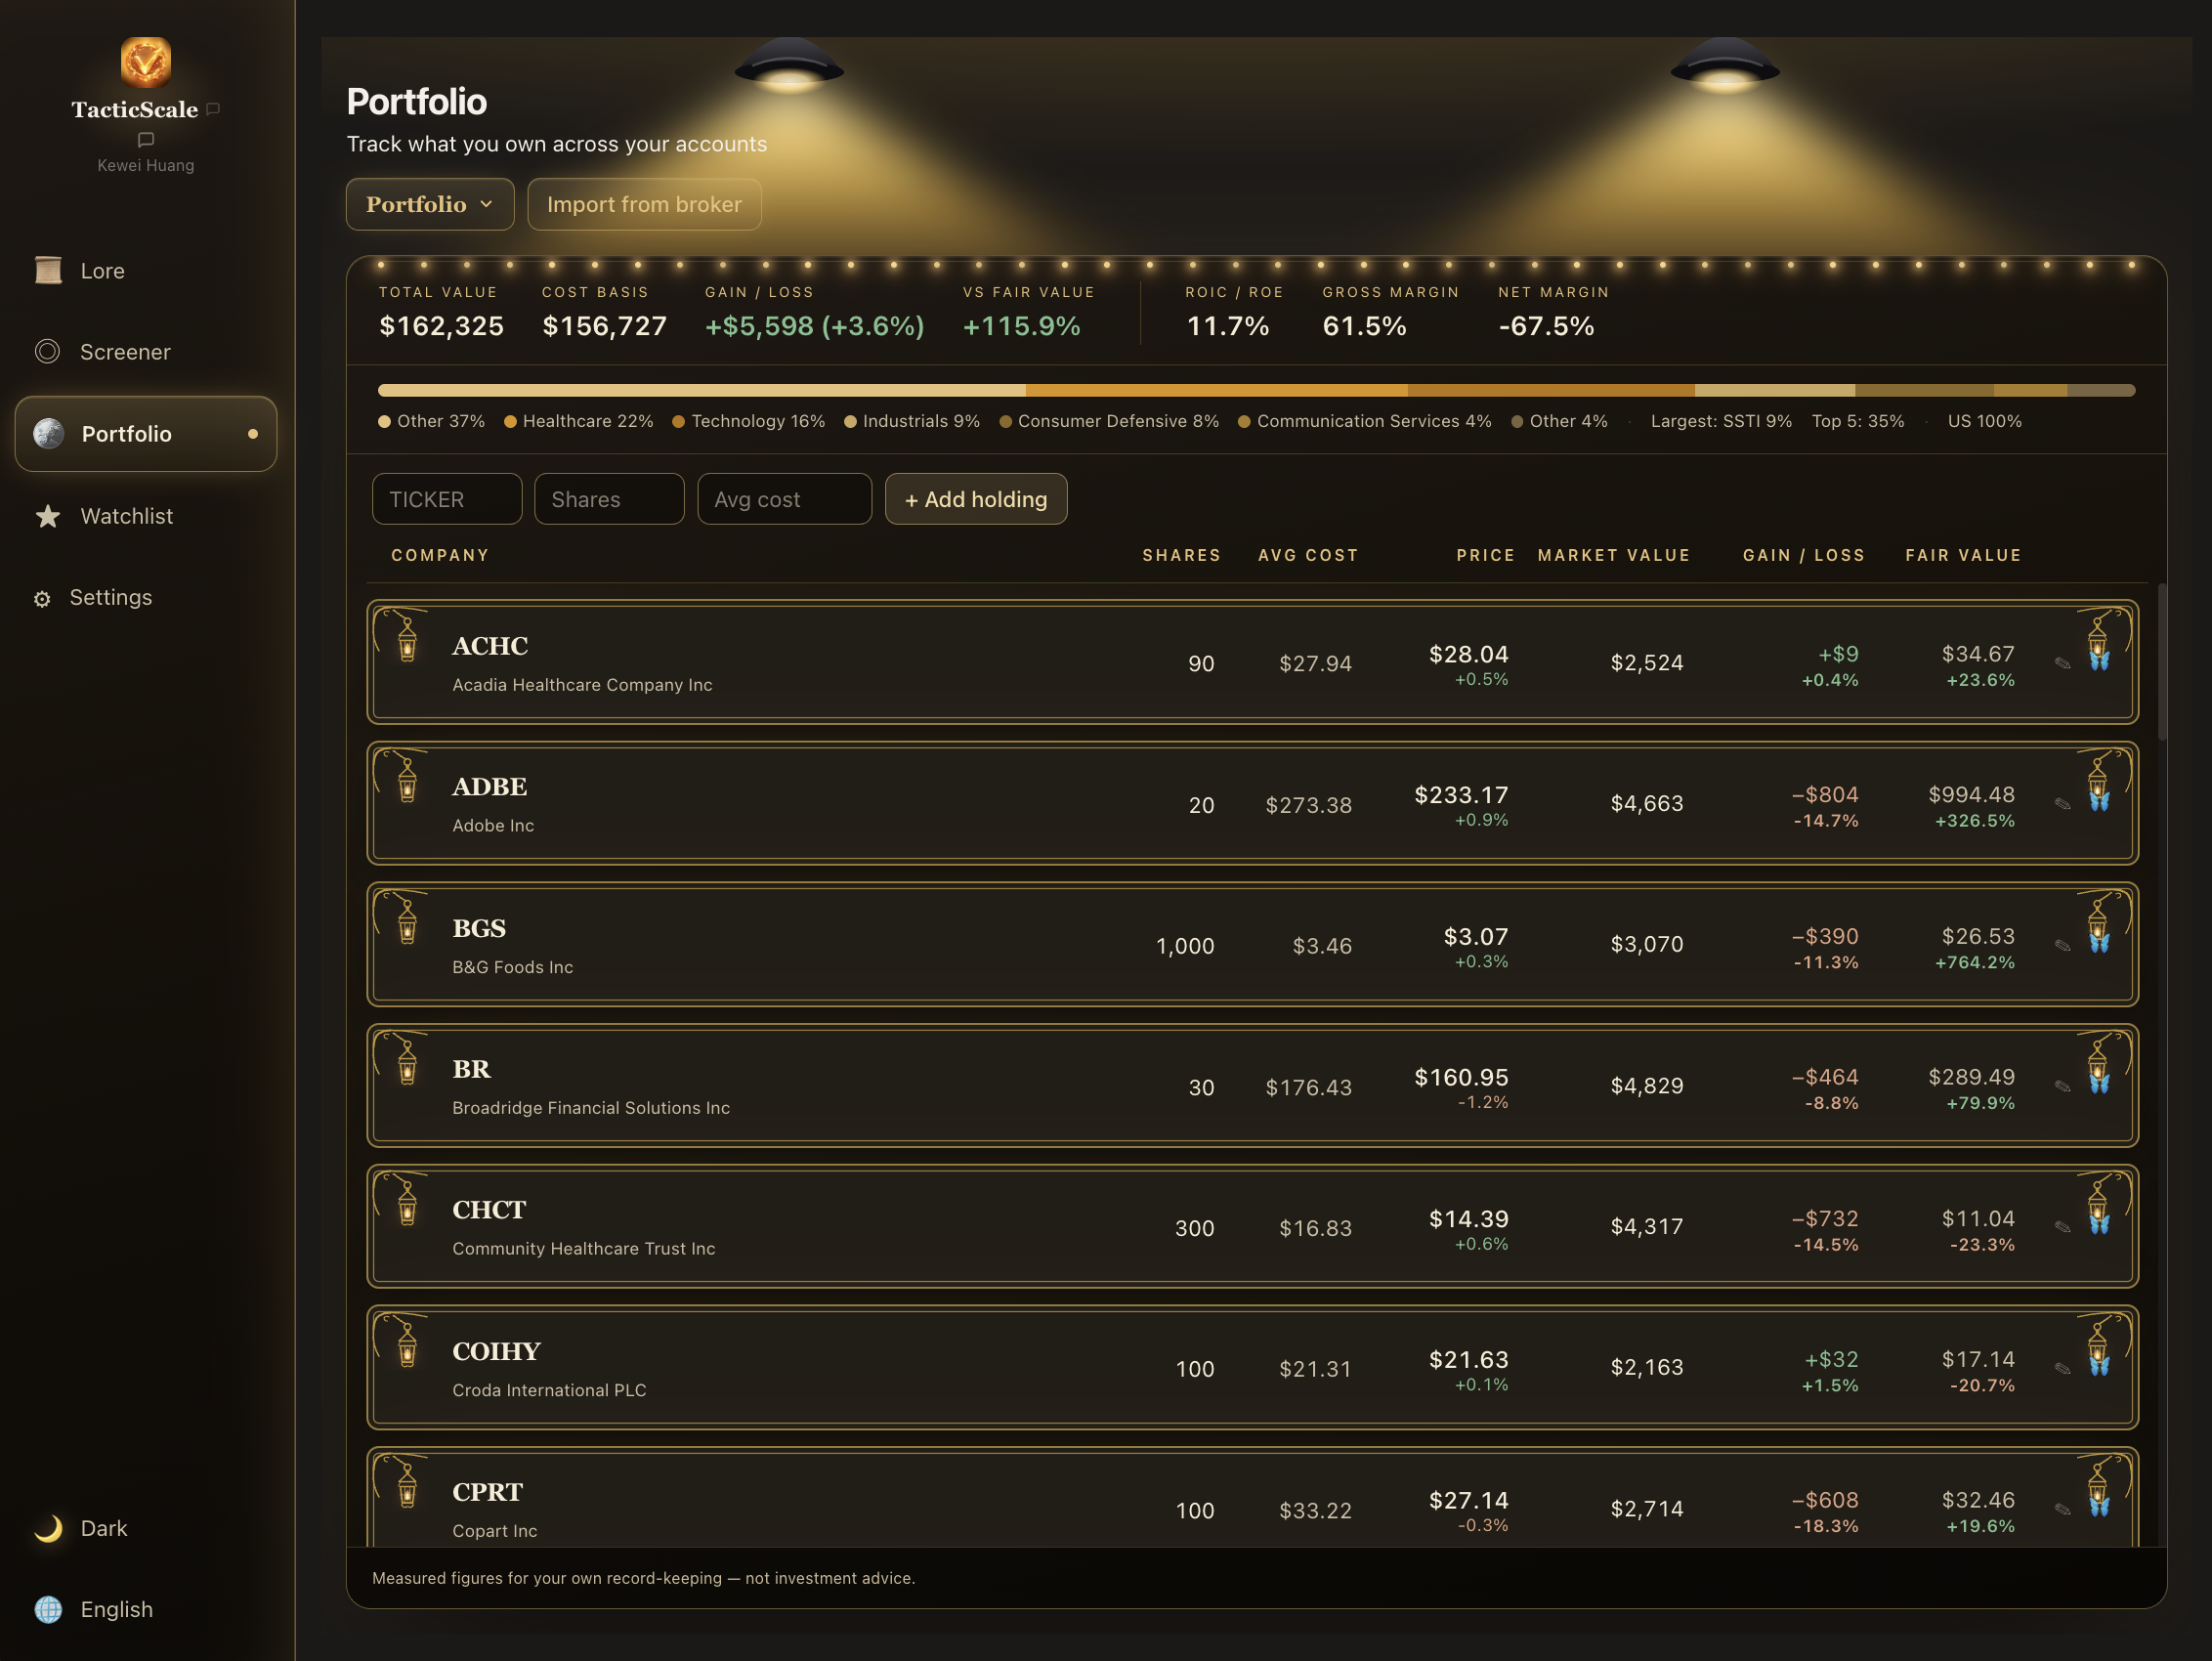Edit the COIHY holding with pencil icon
2212x1661 pixels.
[2062, 1368]
